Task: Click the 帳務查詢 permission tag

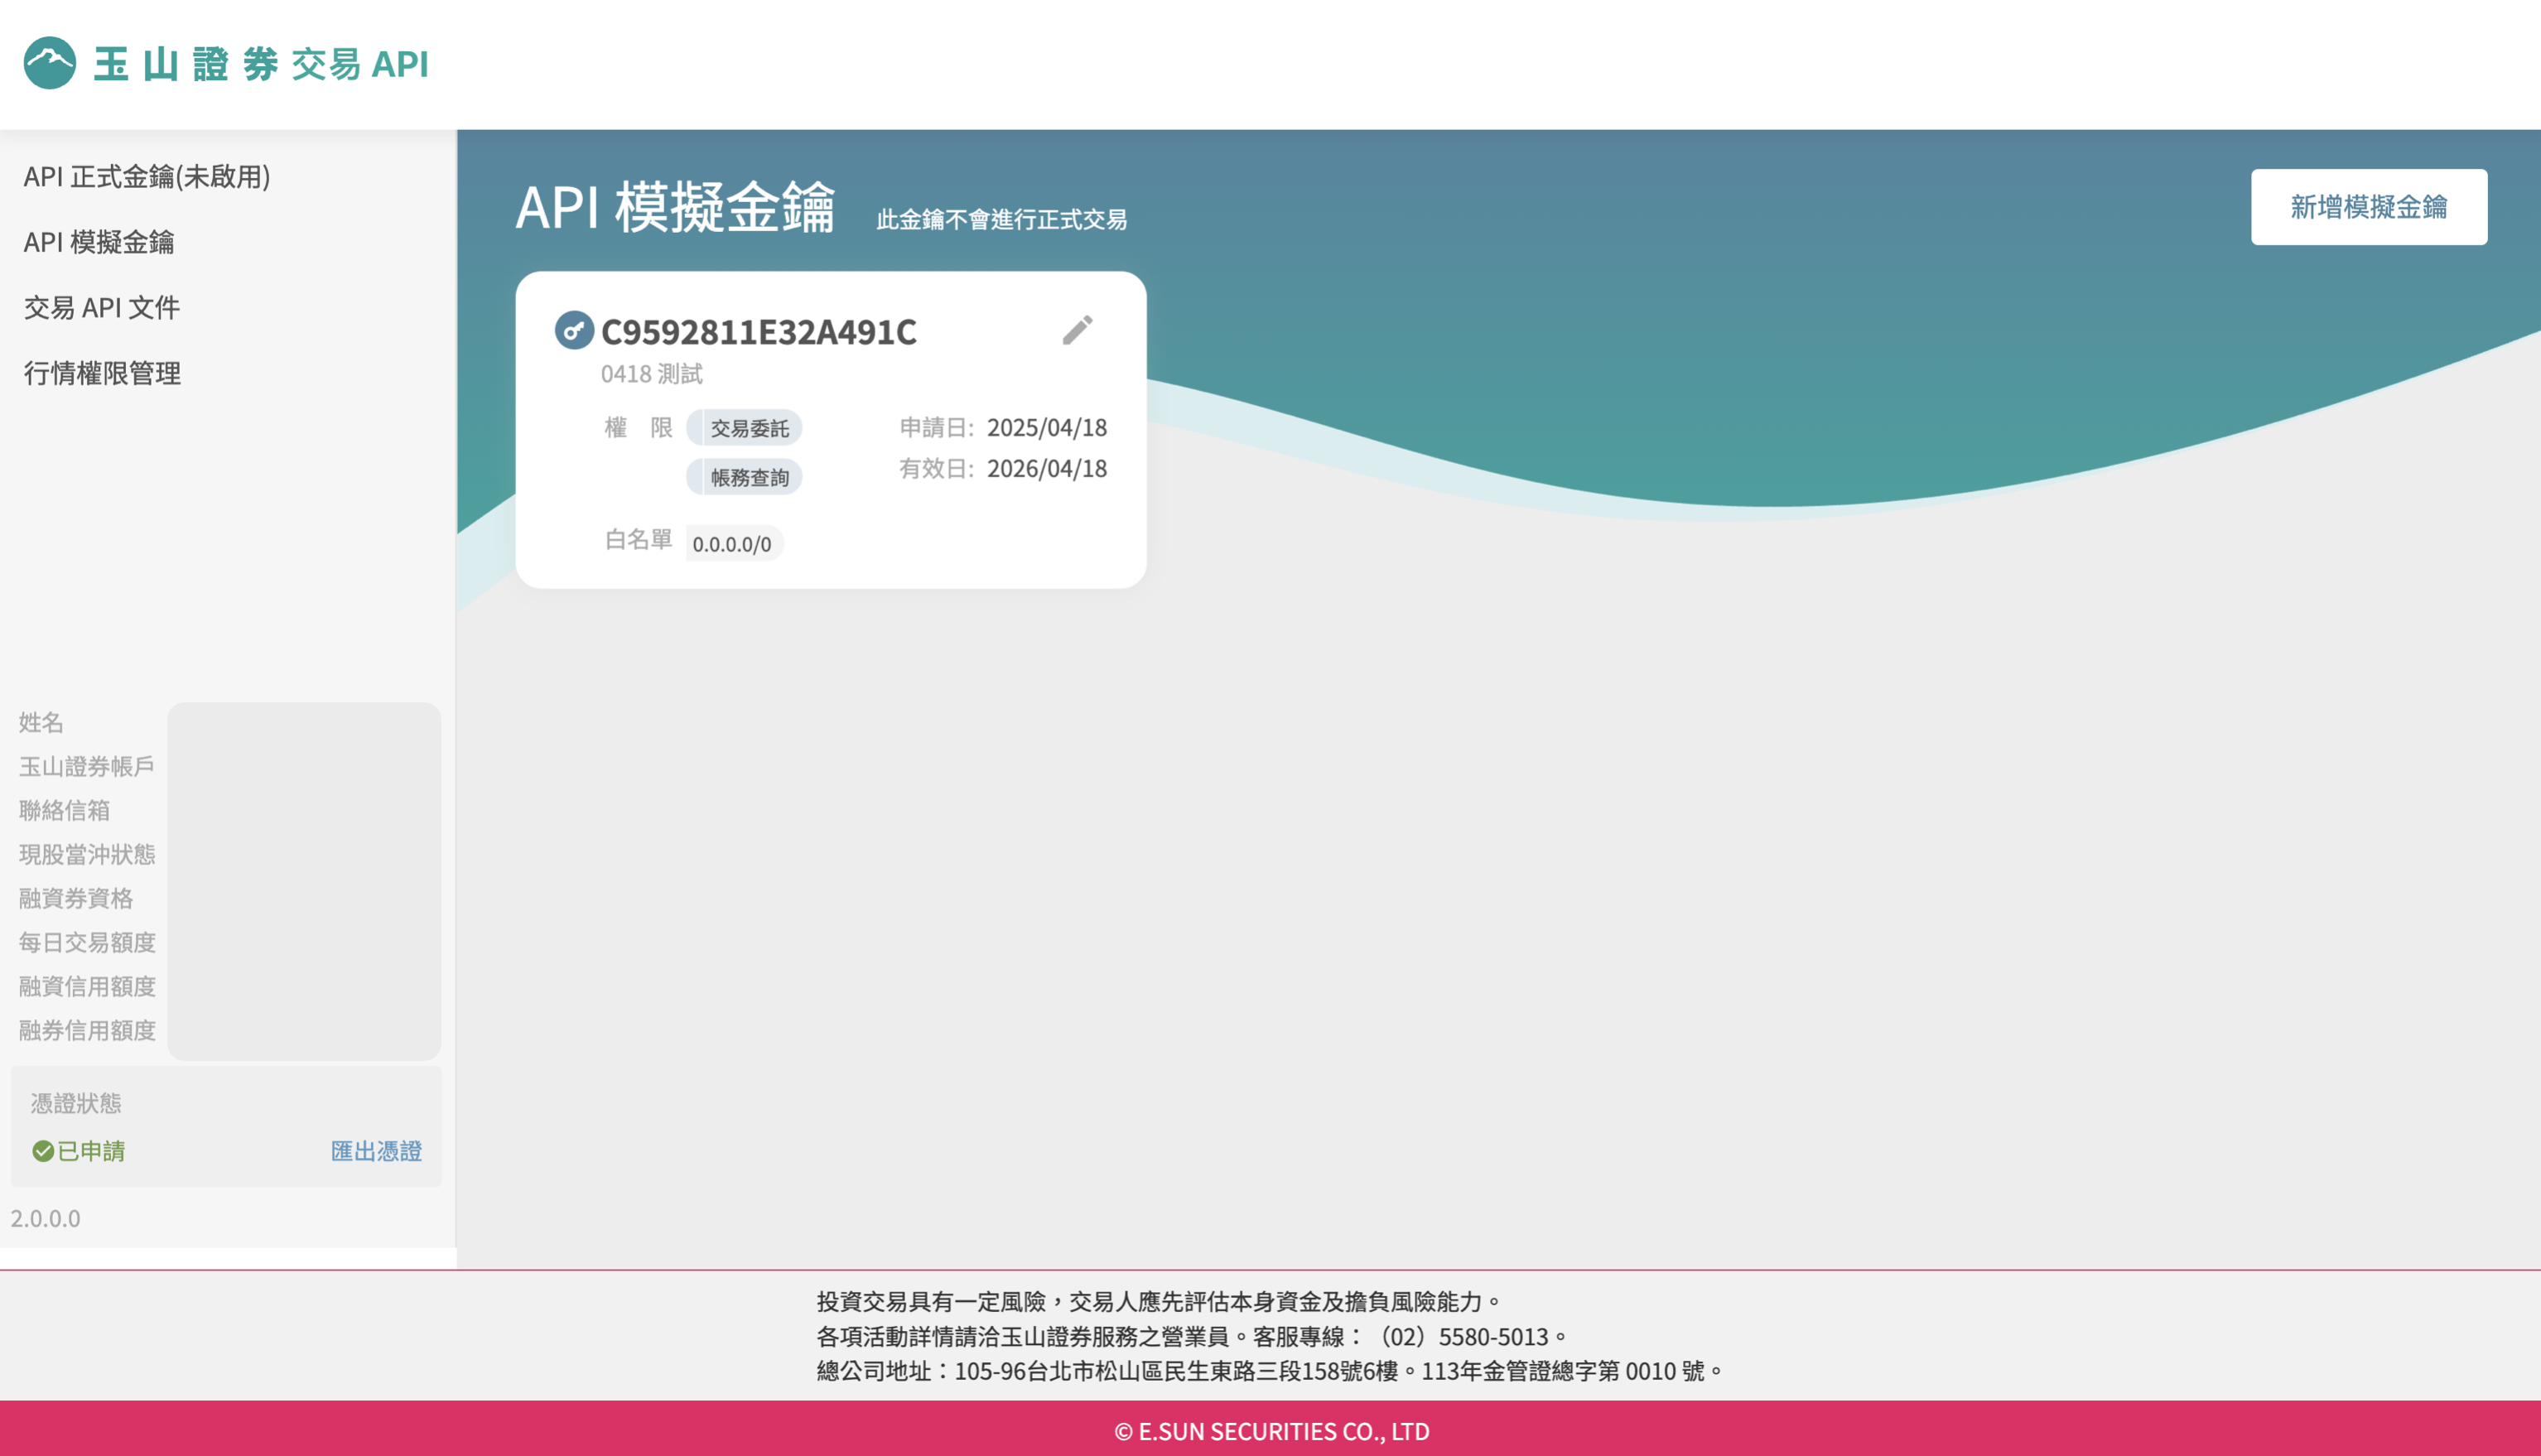Action: point(744,477)
